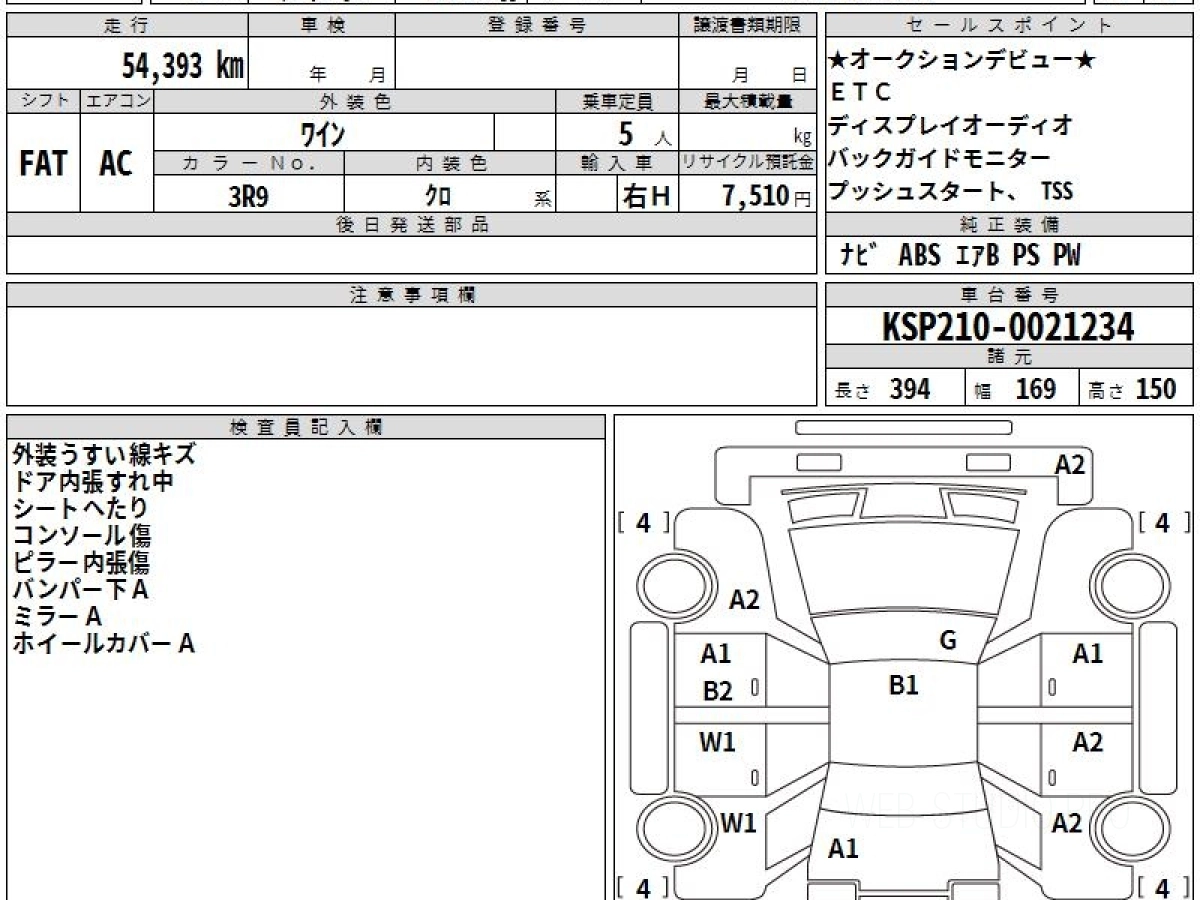
Task: Select the 右H steering value
Action: 646,196
